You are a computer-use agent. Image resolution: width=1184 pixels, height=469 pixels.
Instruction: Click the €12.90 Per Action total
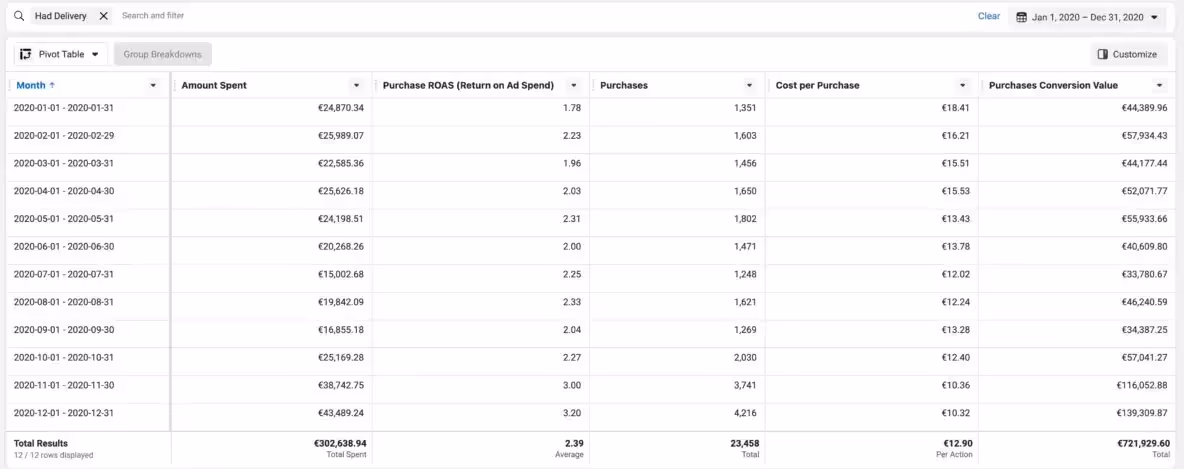click(957, 443)
